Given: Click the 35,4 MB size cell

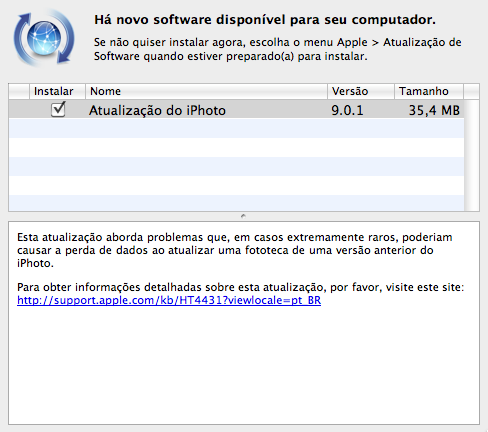Looking at the screenshot, I should (434, 110).
